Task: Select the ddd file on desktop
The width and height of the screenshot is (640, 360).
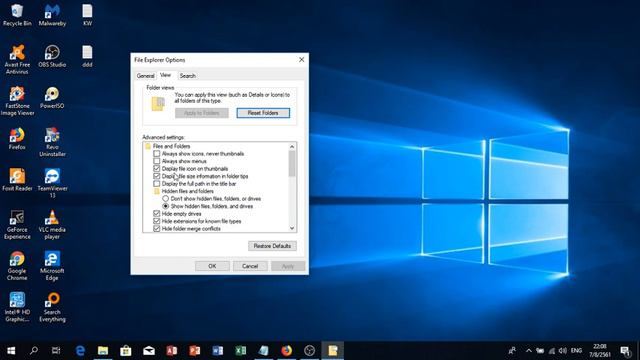Action: [87, 56]
